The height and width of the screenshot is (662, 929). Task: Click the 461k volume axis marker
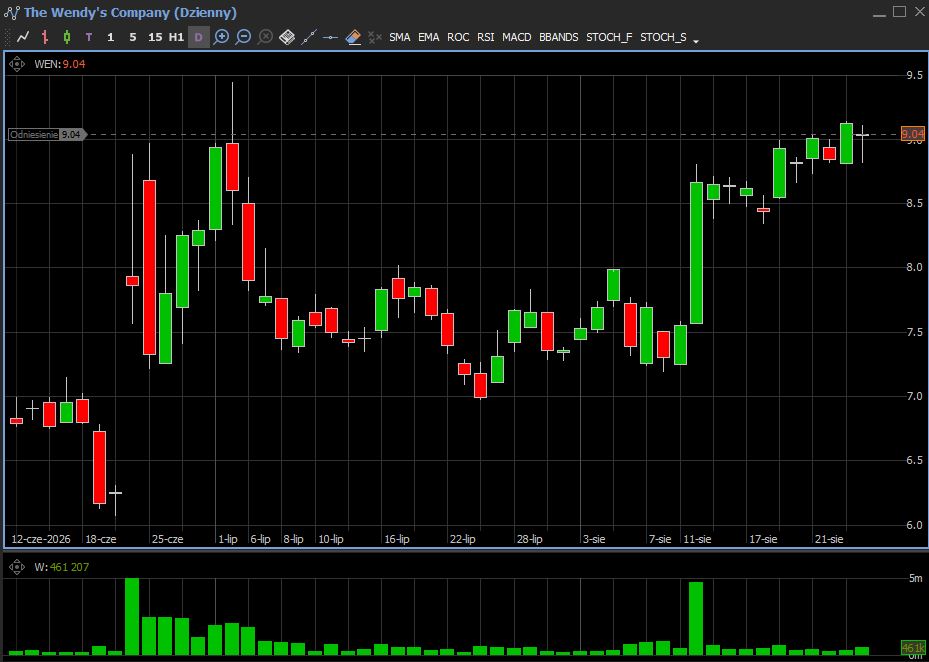point(912,647)
